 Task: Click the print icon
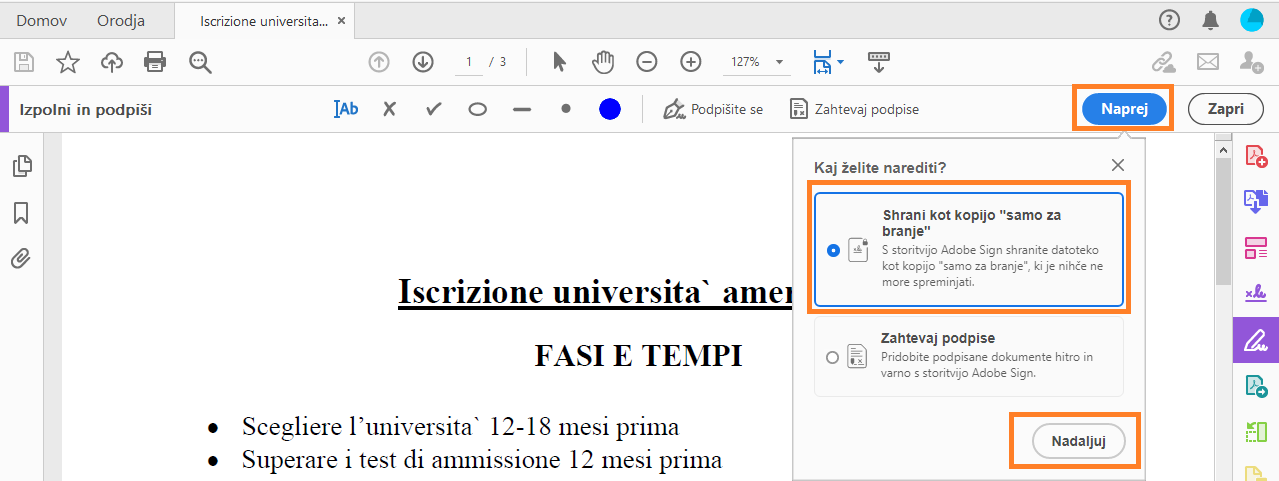click(155, 62)
